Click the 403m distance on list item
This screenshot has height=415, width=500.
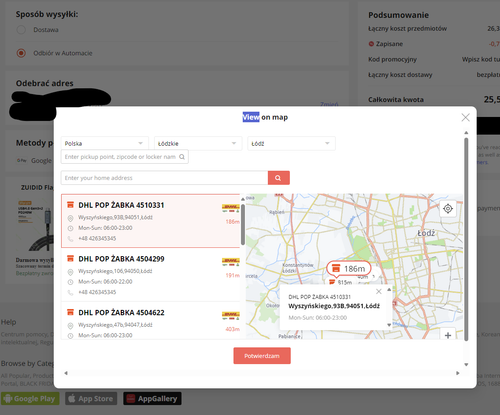[232, 329]
